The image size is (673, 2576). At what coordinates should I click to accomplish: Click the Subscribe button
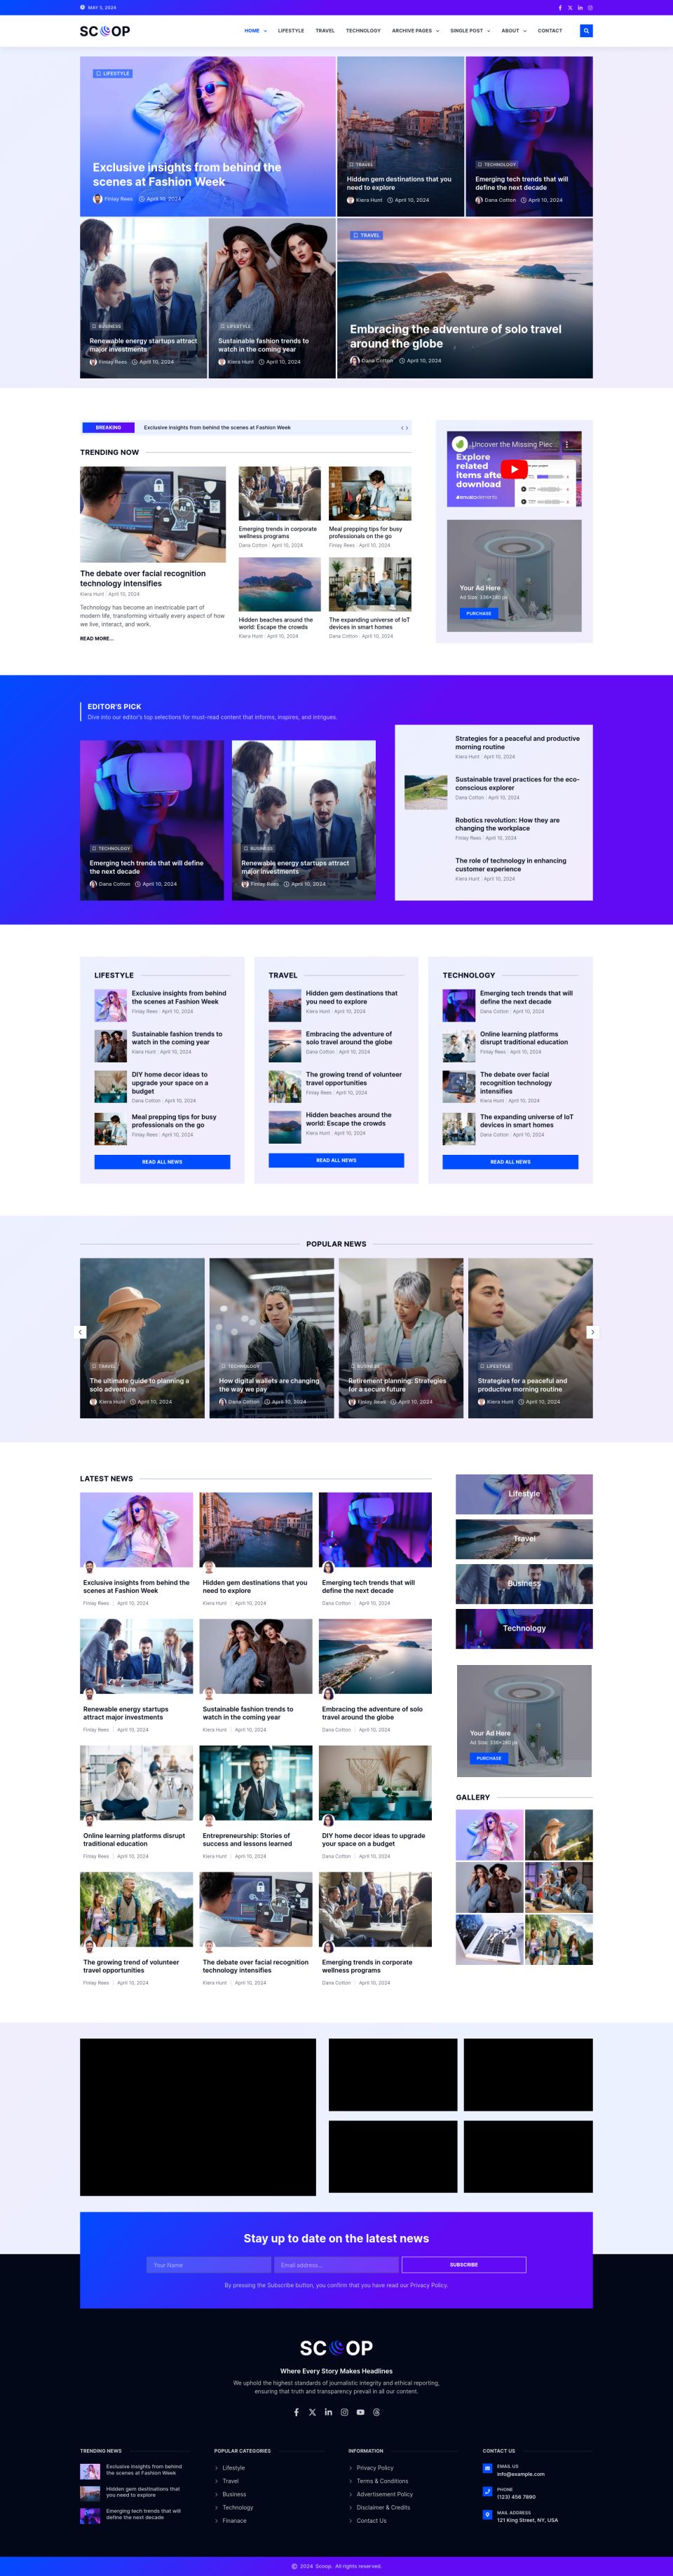tap(463, 2264)
